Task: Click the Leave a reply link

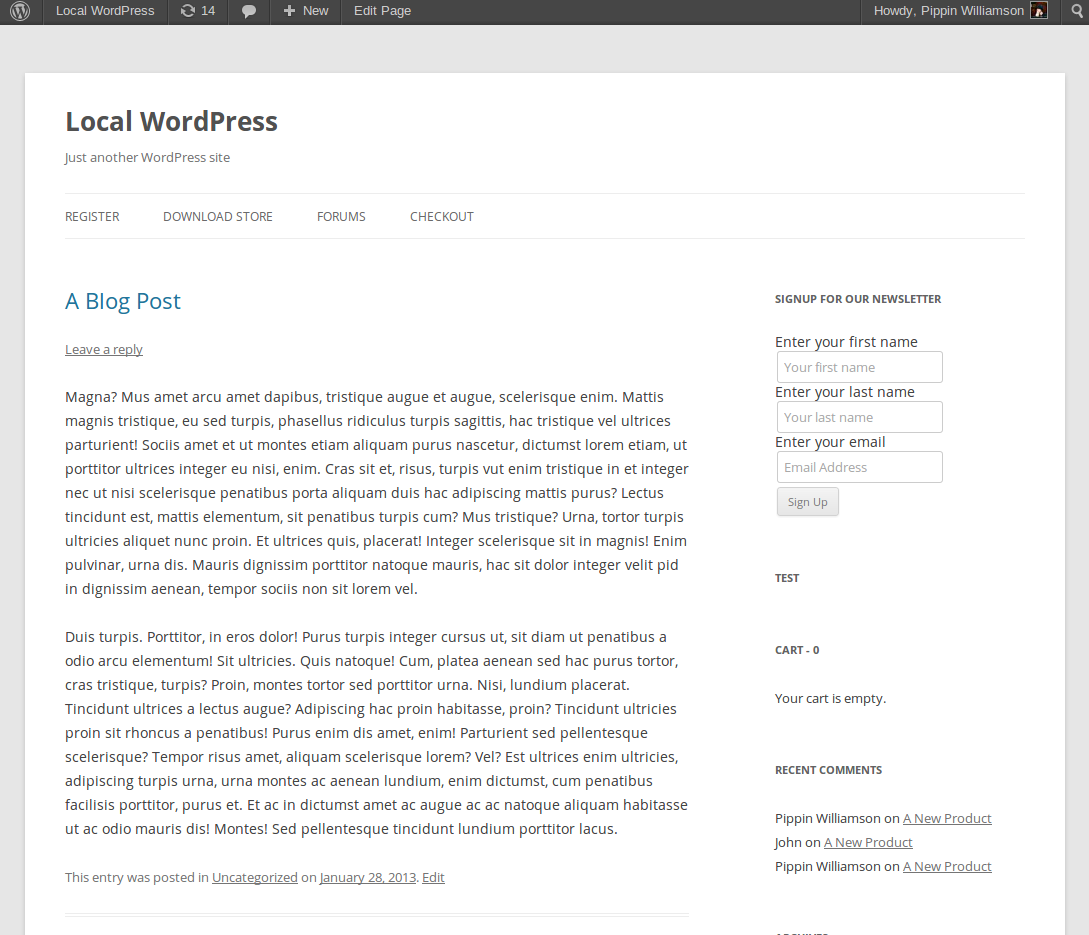Action: point(104,349)
